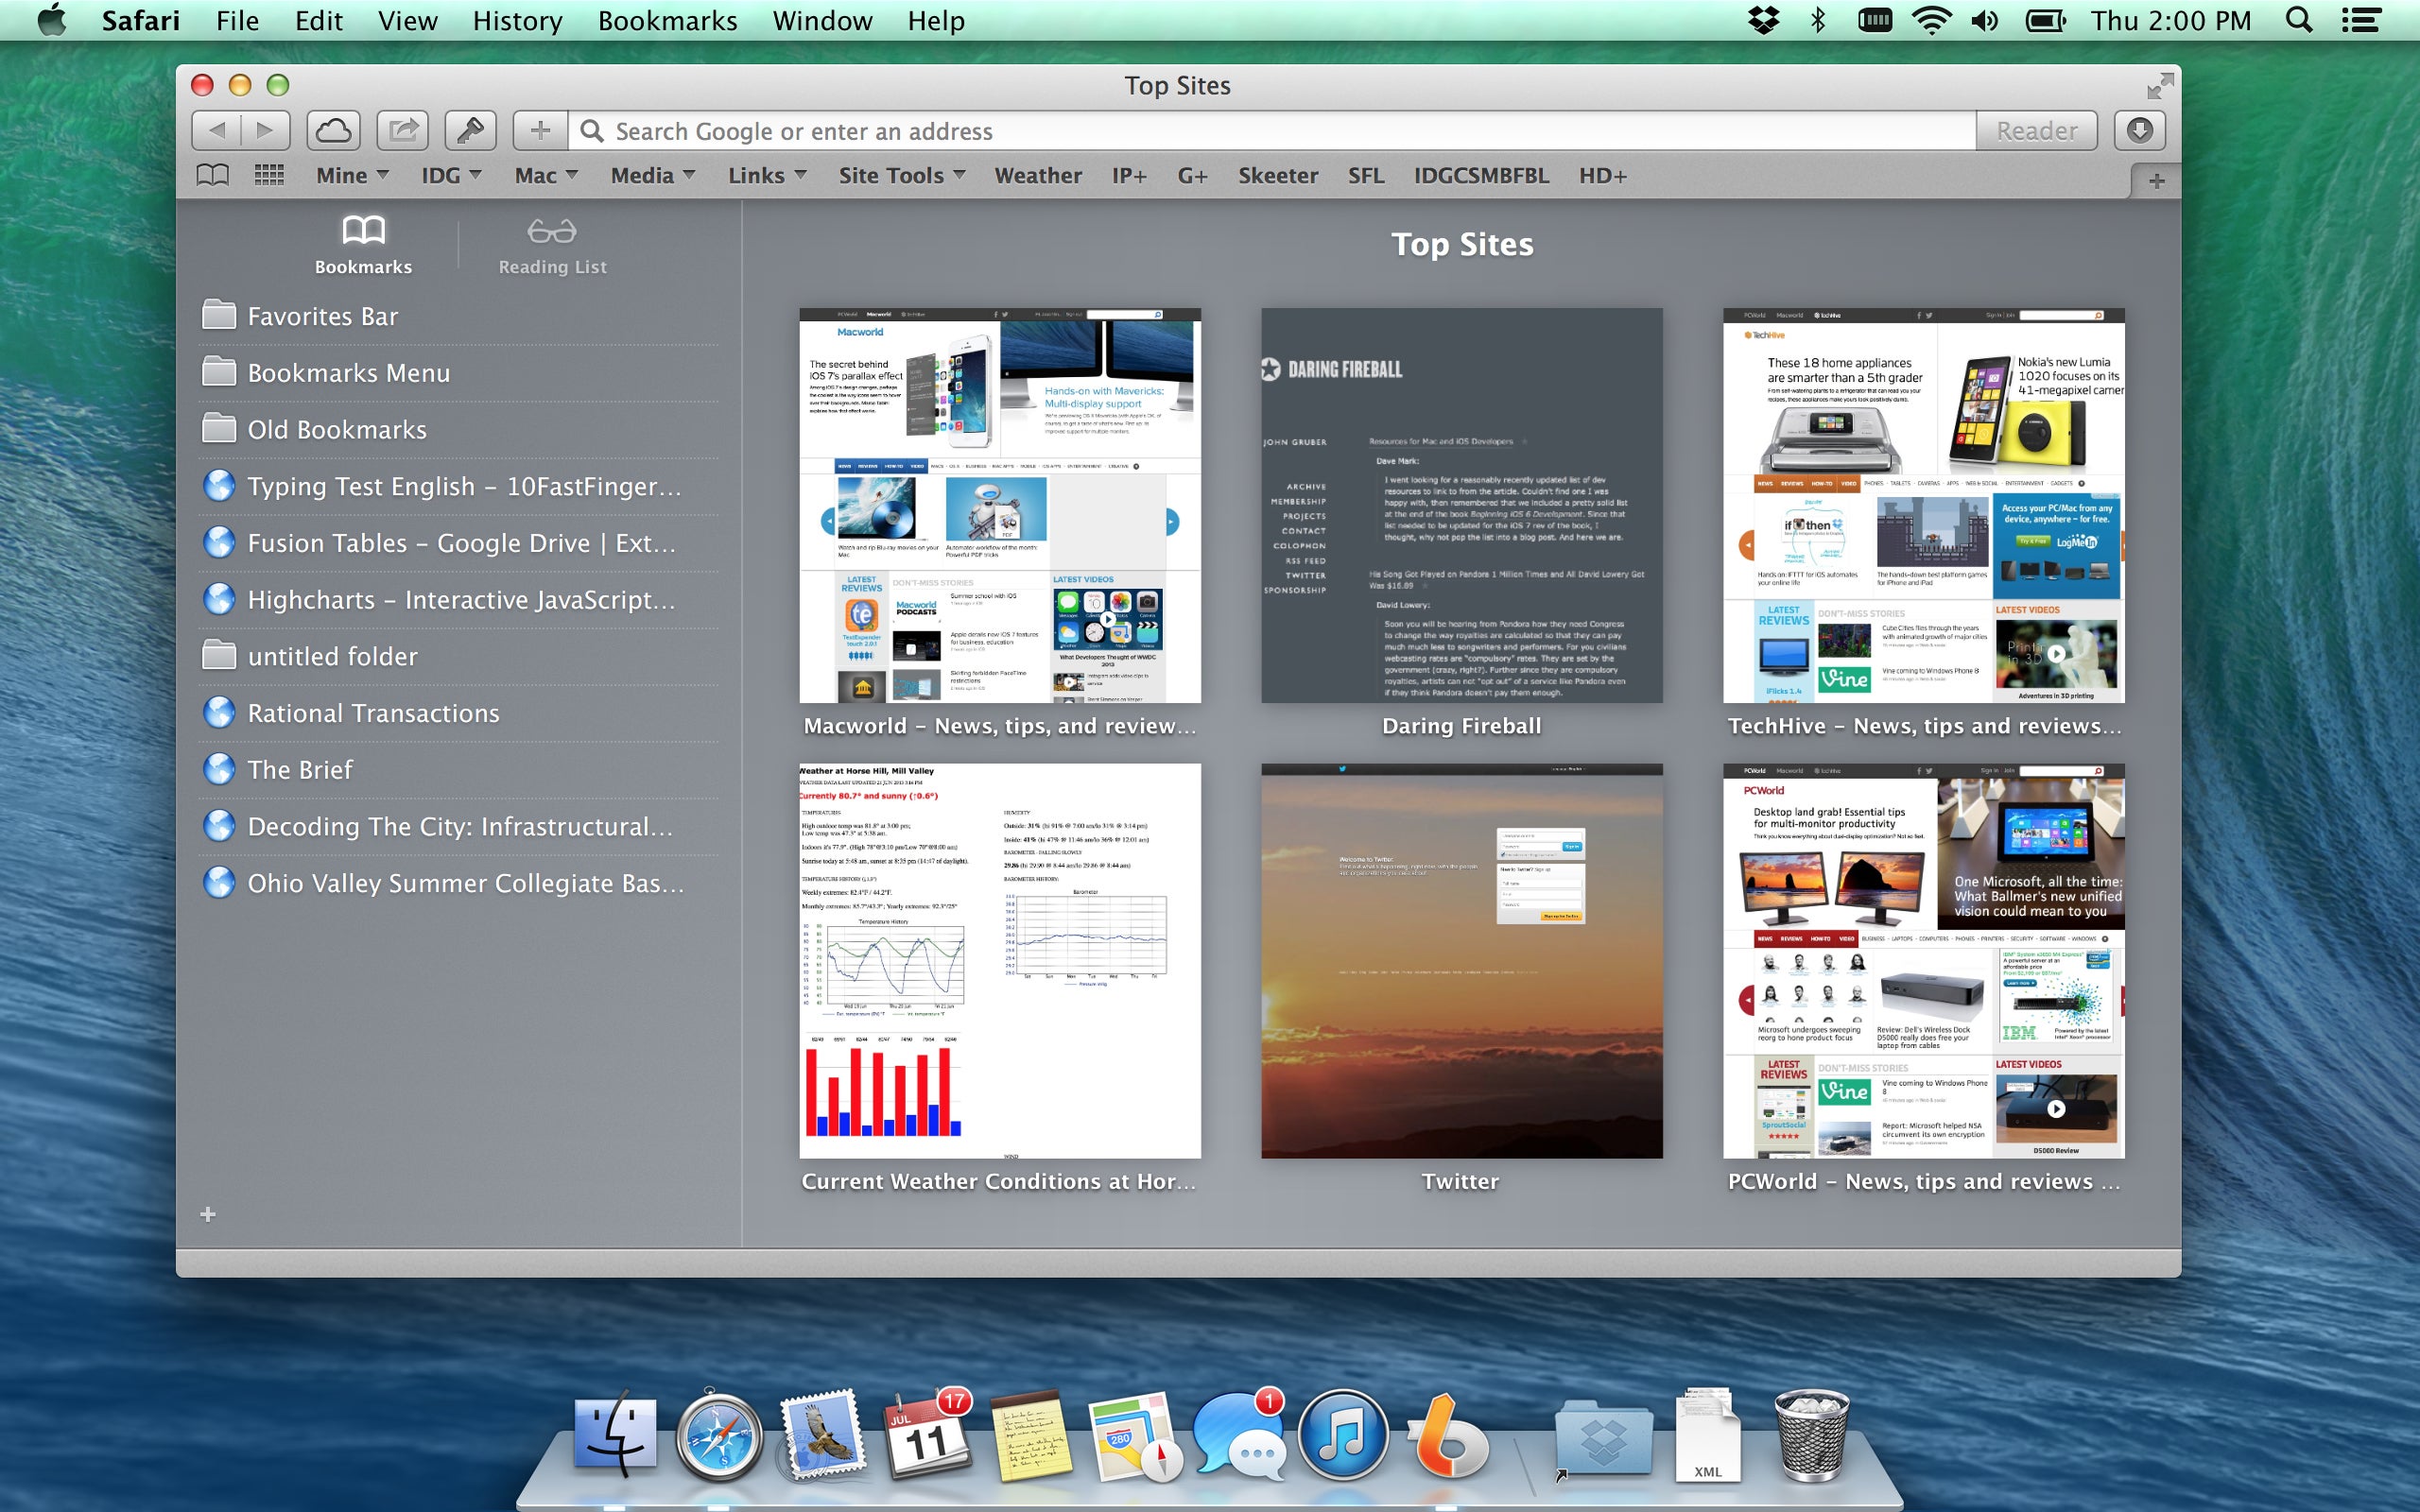This screenshot has height=1512, width=2420.
Task: Open "untitled folder" in sidebar
Action: 458,657
